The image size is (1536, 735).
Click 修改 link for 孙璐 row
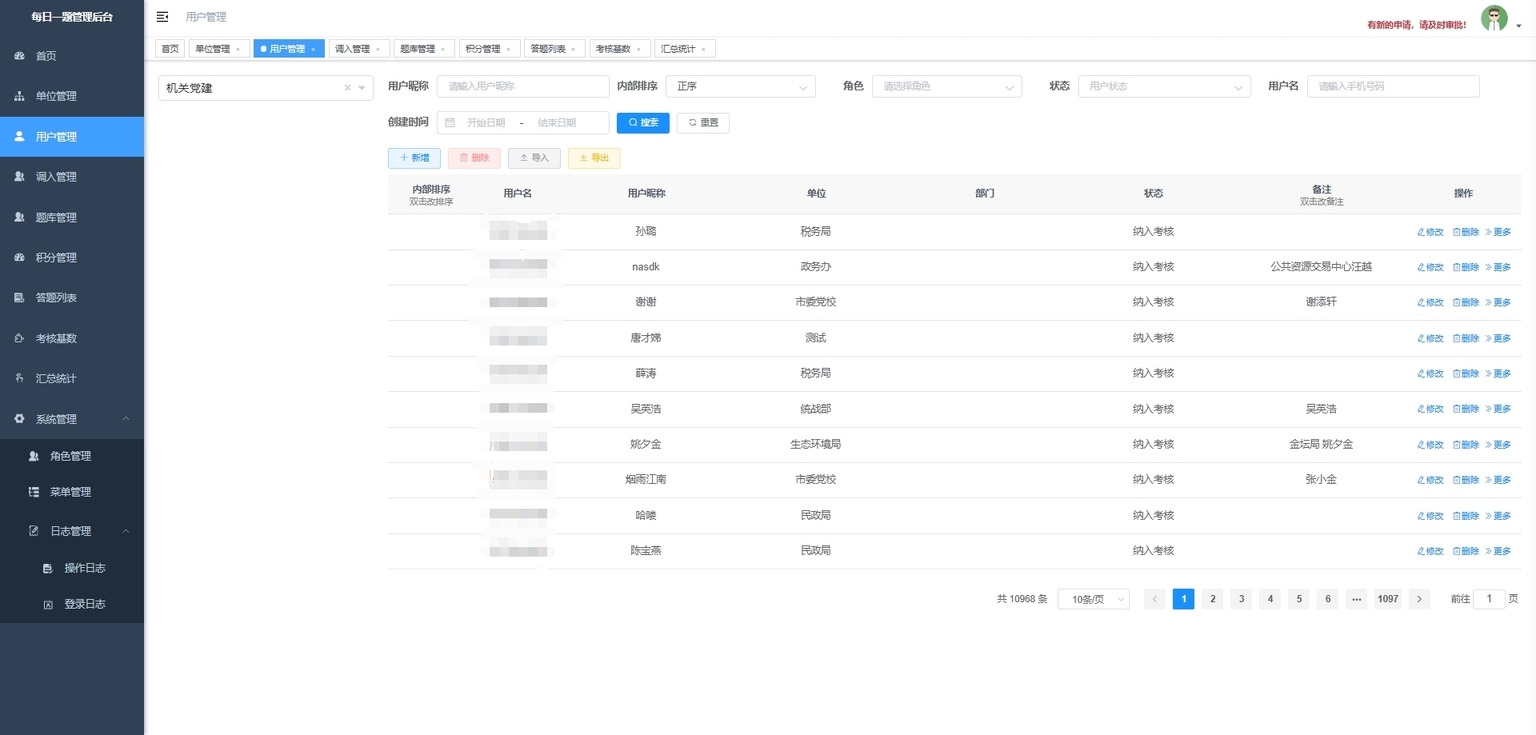click(1430, 232)
